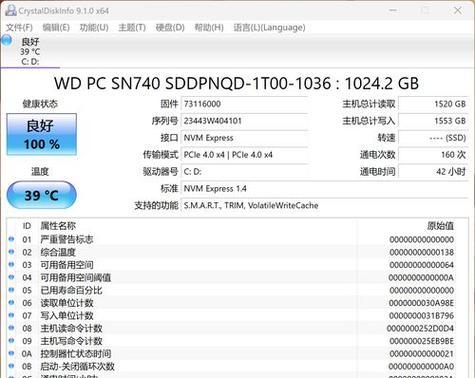Select the 读取单位计数 attribute name
The image size is (475, 378).
(67, 303)
